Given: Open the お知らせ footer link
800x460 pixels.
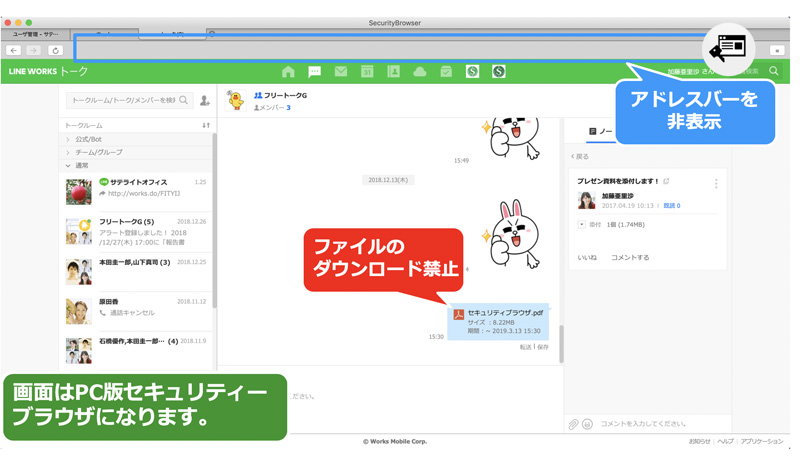Looking at the screenshot, I should (x=699, y=442).
